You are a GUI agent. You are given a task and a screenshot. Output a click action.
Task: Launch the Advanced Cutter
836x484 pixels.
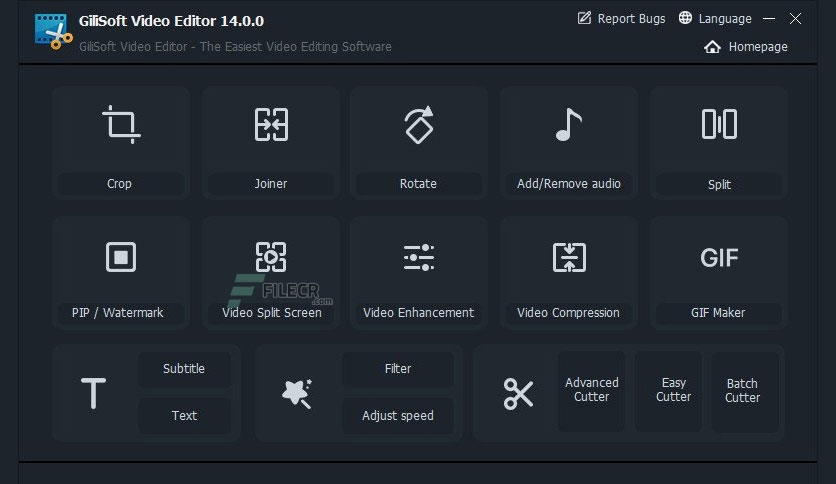click(591, 390)
